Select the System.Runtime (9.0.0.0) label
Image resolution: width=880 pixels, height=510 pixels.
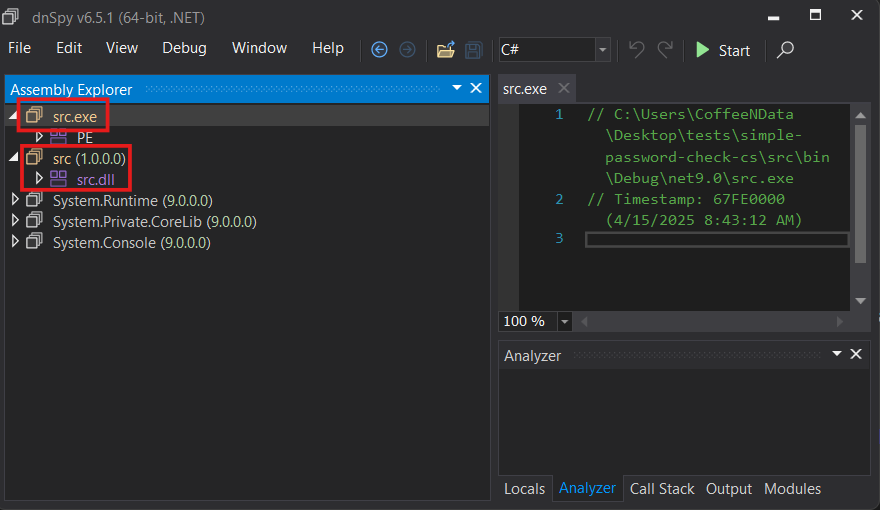[132, 200]
